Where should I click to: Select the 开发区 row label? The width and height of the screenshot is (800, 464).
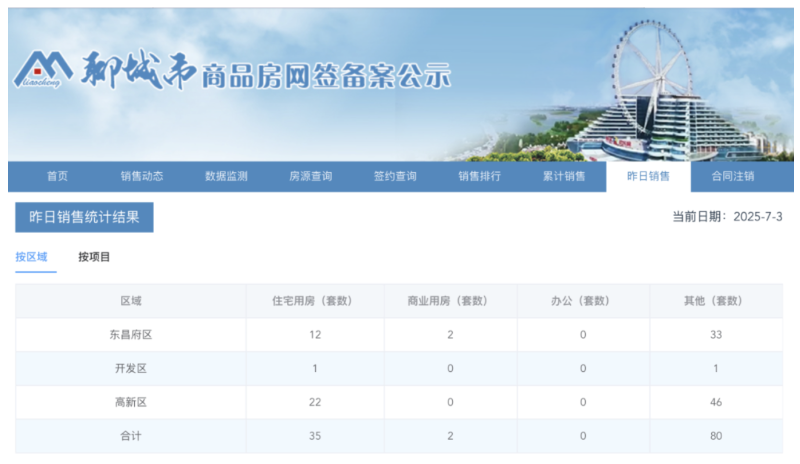[x=131, y=369]
